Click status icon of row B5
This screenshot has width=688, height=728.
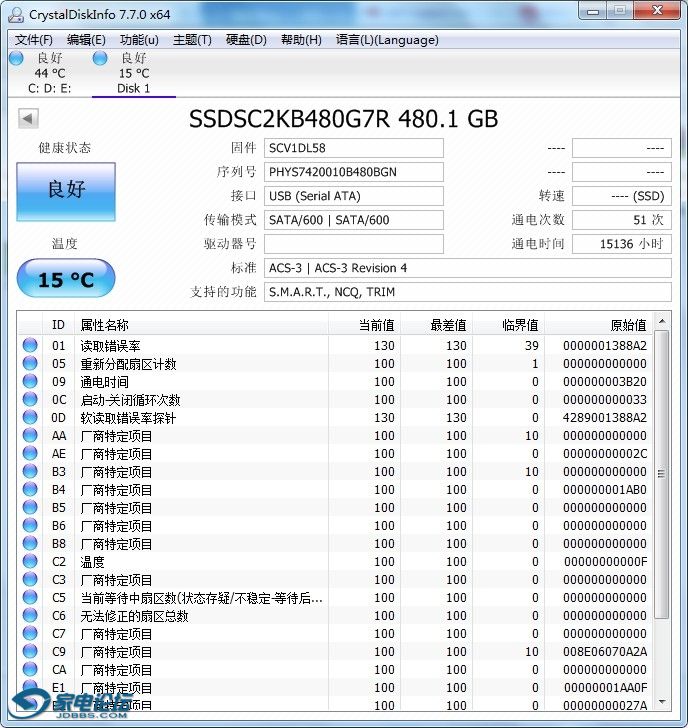(x=30, y=507)
